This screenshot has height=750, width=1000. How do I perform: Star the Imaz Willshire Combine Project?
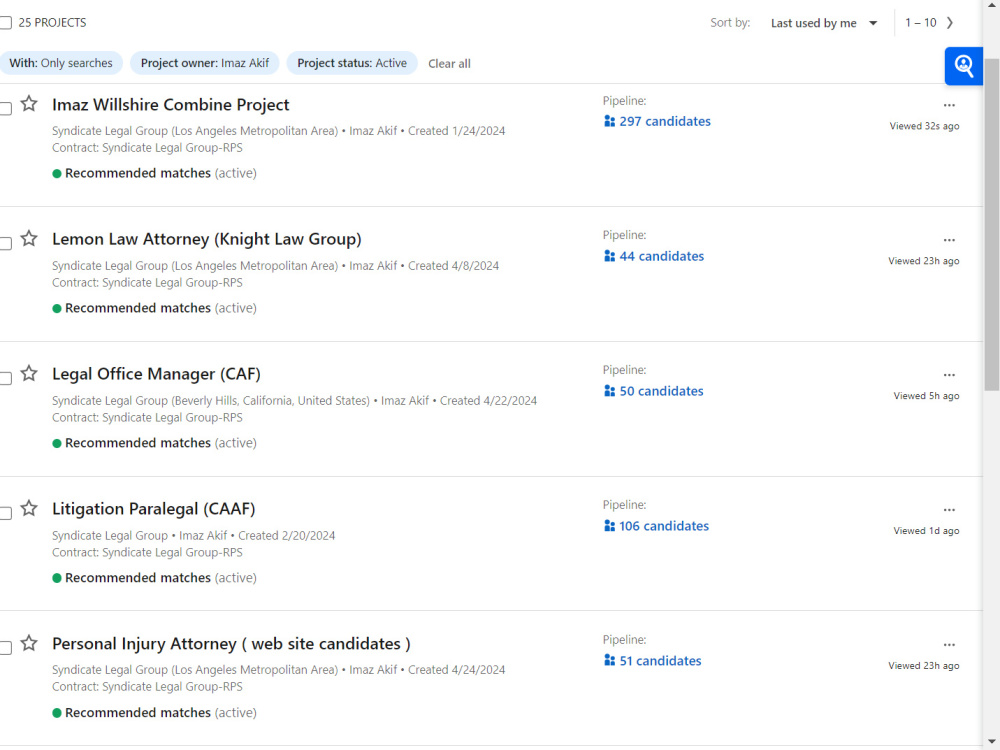(x=29, y=103)
